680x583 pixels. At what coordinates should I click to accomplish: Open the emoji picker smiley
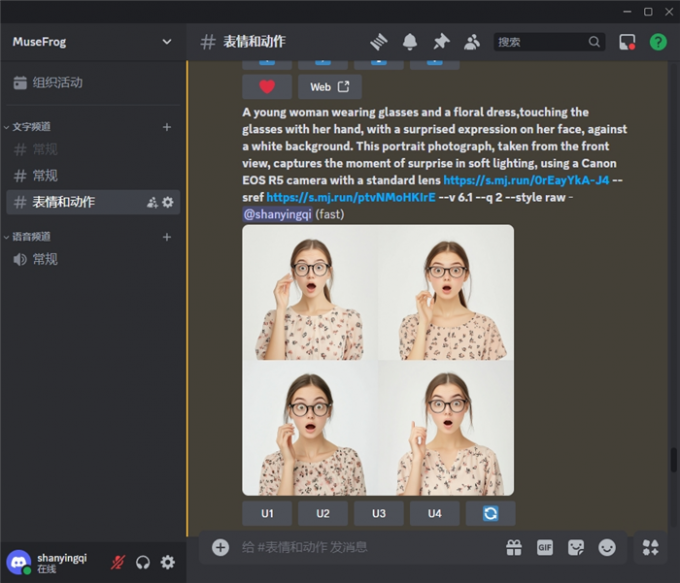click(607, 547)
